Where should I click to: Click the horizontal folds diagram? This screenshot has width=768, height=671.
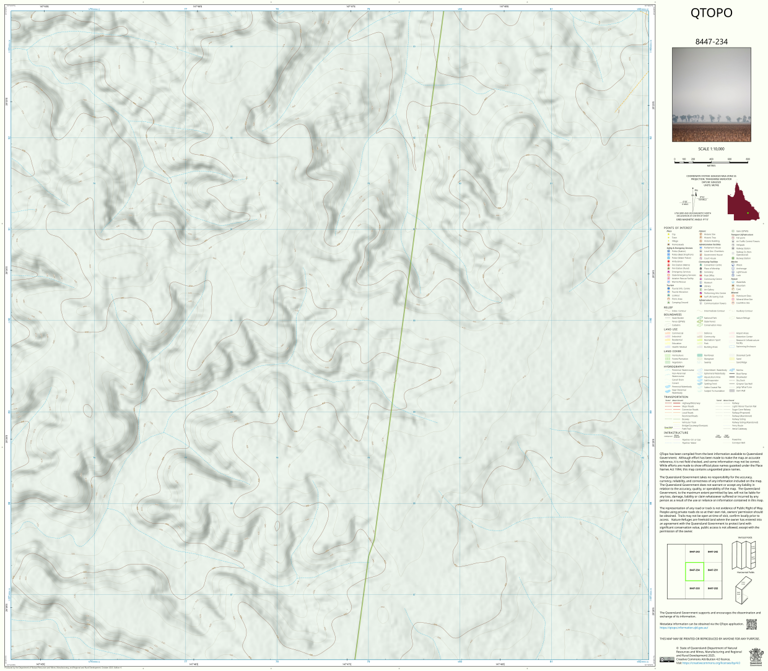744,556
